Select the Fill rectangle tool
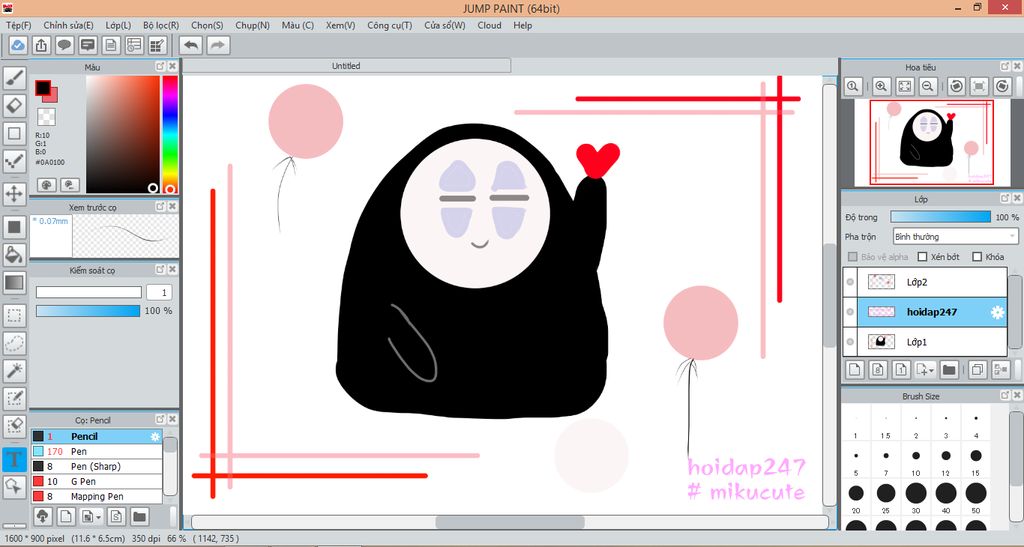Screen dimensions: 1024x547 pos(14,227)
